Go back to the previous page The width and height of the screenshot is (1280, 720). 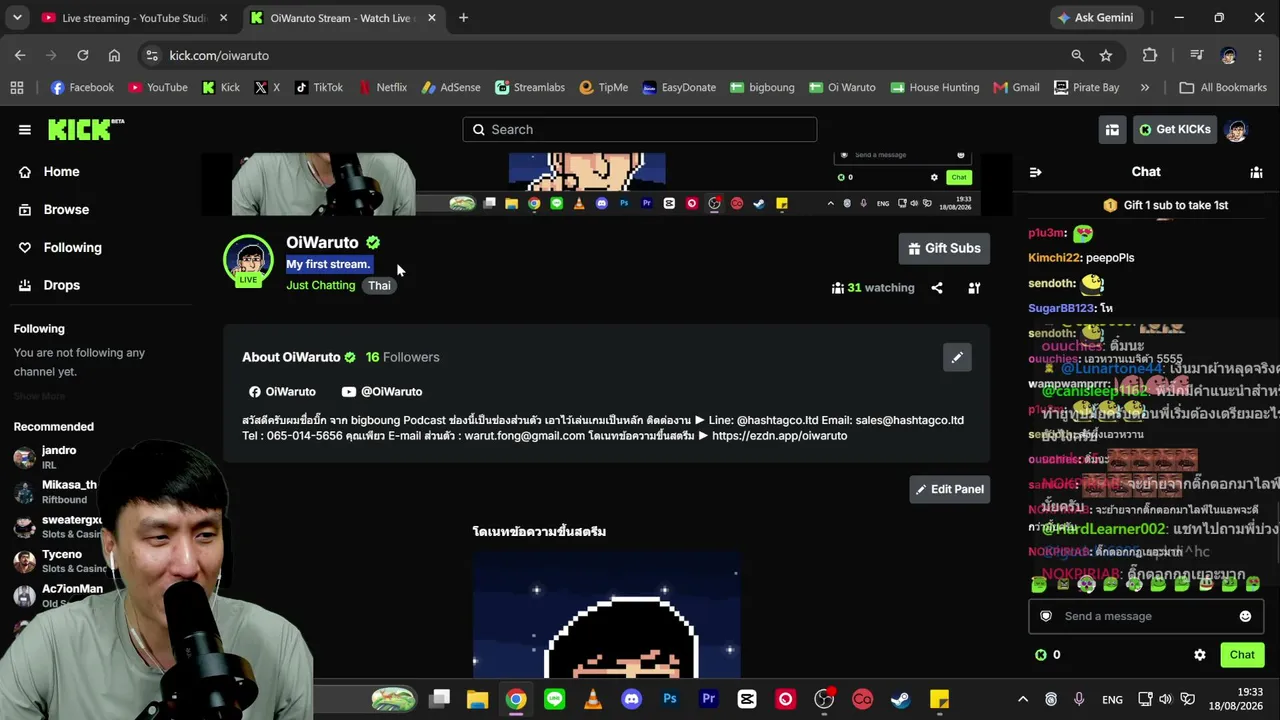20,55
